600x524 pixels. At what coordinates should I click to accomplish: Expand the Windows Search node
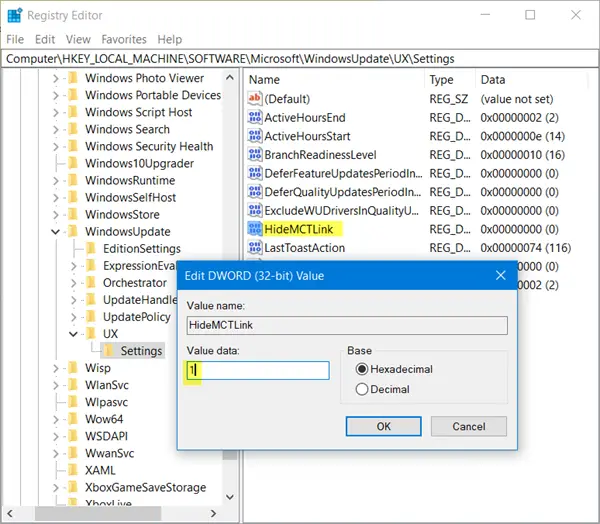(x=56, y=129)
